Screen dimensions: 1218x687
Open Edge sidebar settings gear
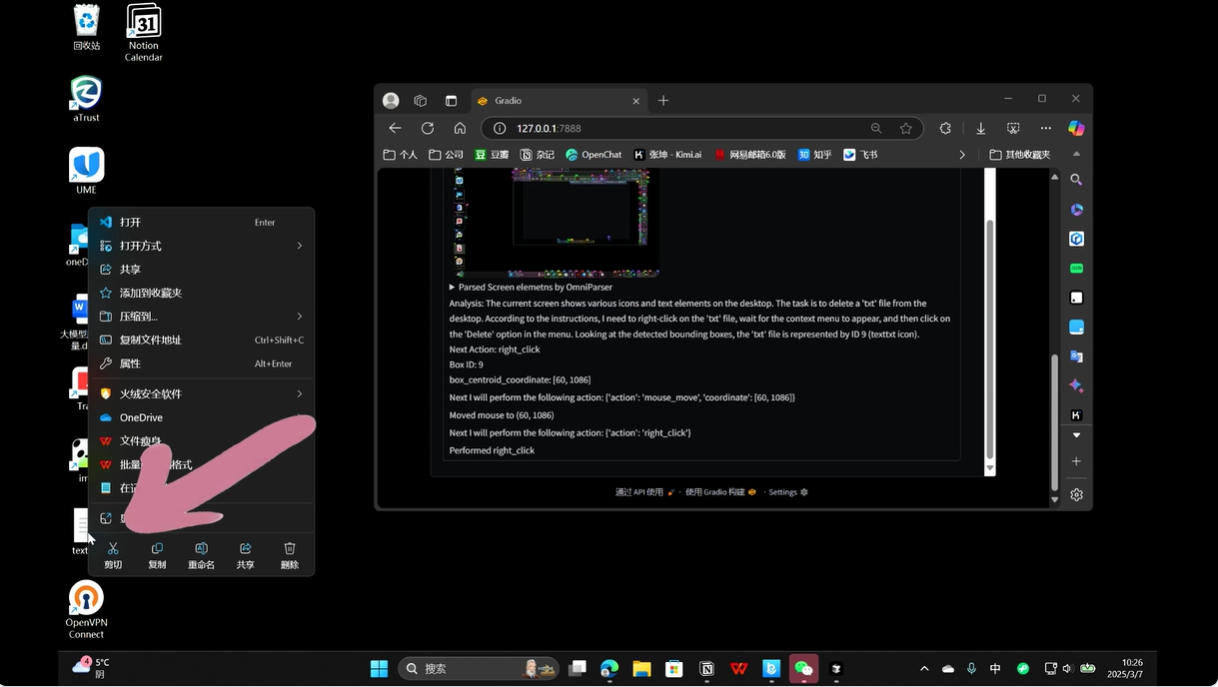click(x=1076, y=495)
